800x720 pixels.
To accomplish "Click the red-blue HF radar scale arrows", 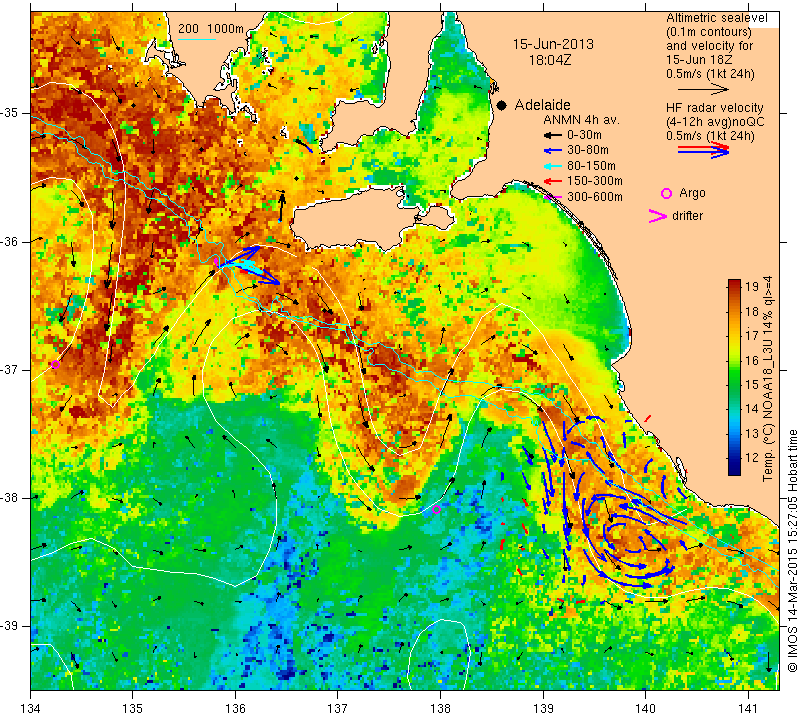I will tap(703, 150).
